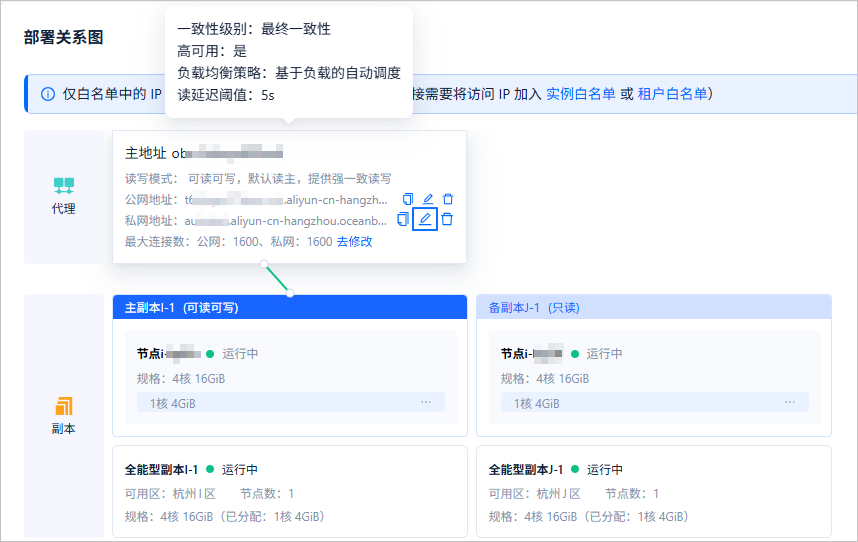Click 负载均衡策略 line in tooltip
This screenshot has width=858, height=542.
289,73
